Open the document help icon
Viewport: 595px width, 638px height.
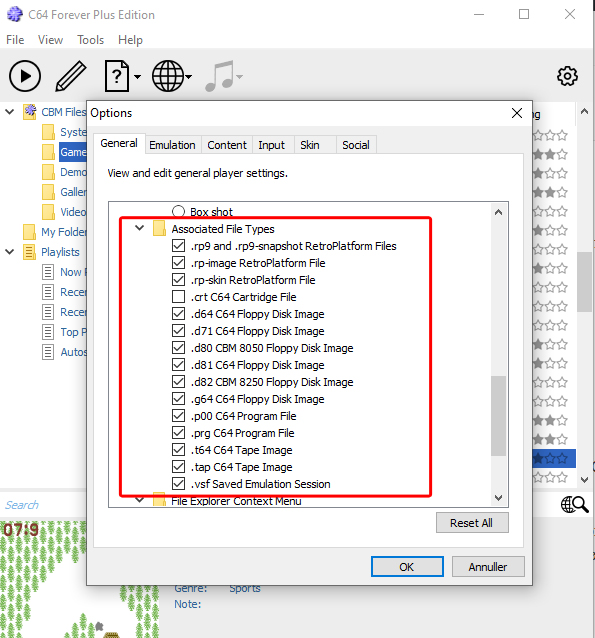click(x=117, y=76)
